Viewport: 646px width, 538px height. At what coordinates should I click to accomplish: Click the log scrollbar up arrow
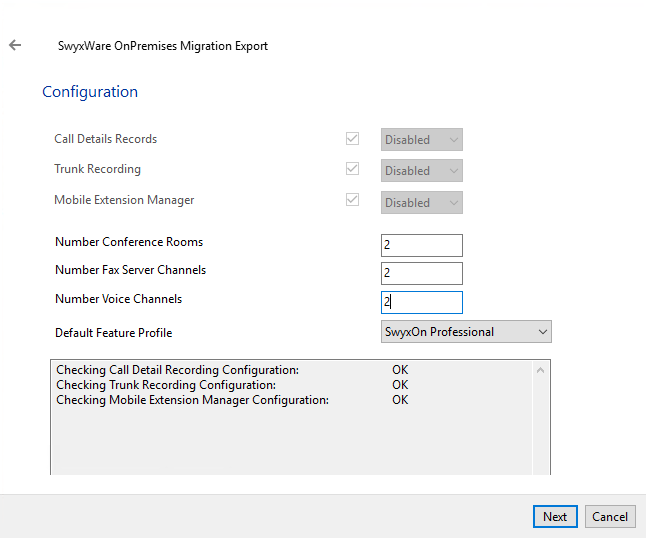pos(541,370)
